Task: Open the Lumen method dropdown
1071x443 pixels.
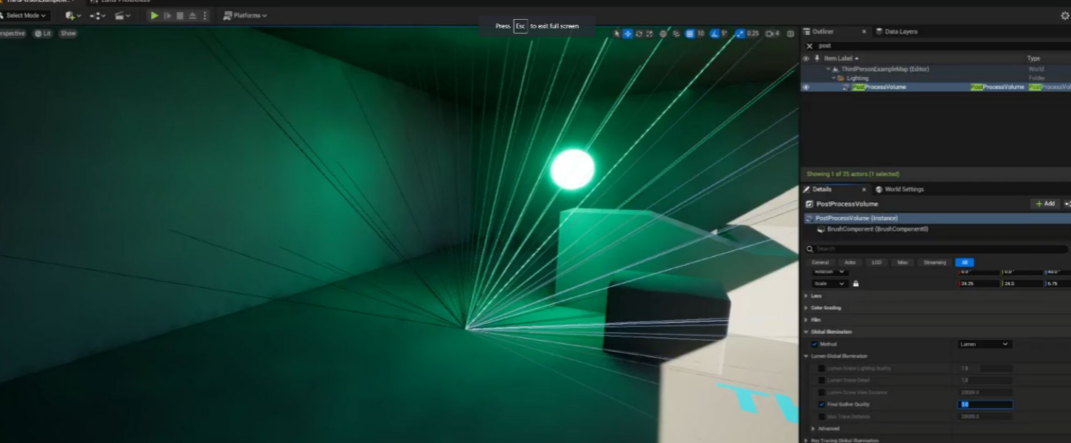Action: 984,344
